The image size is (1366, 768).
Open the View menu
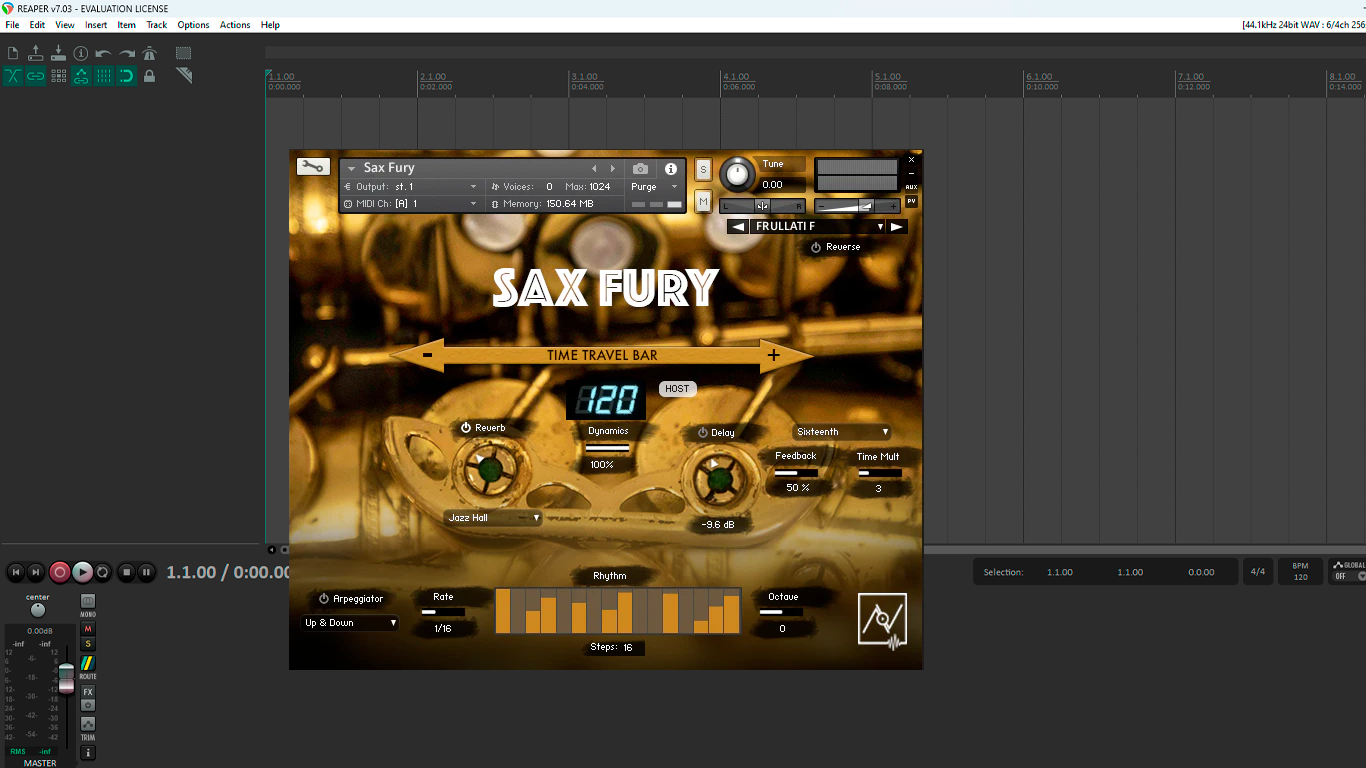point(65,25)
